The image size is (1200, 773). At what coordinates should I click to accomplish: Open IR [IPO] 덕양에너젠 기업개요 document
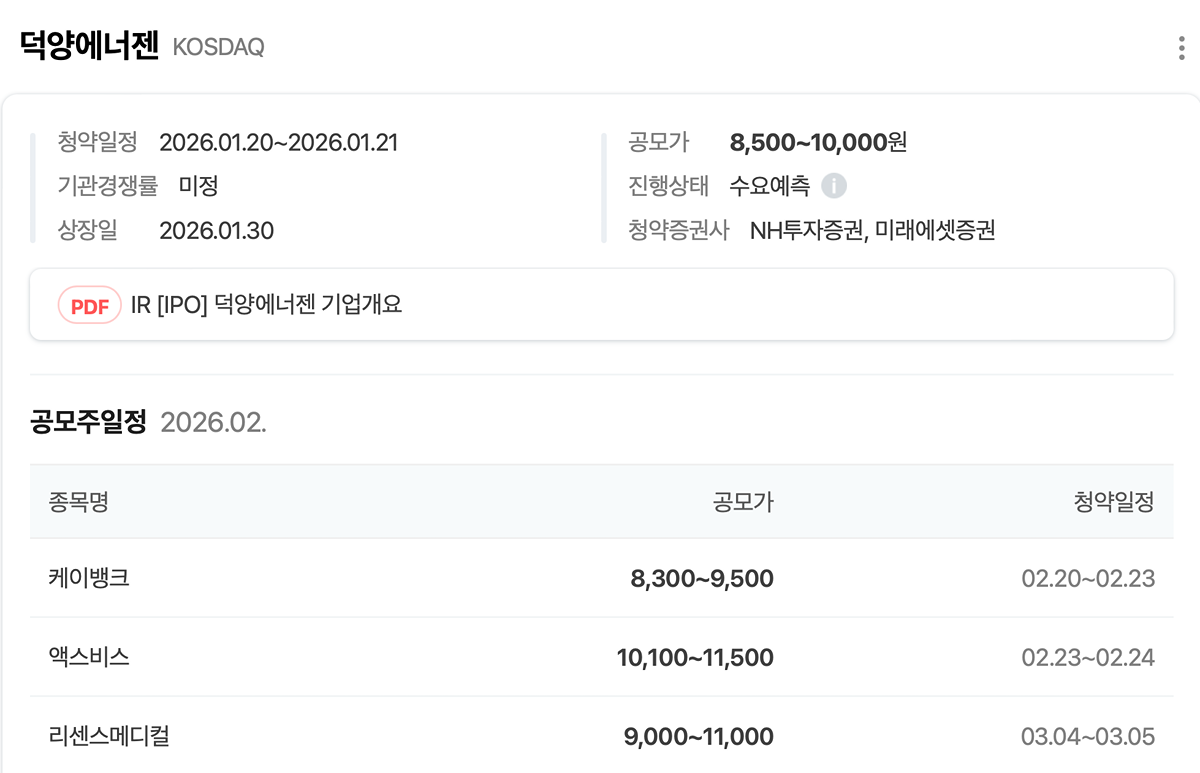click(266, 305)
